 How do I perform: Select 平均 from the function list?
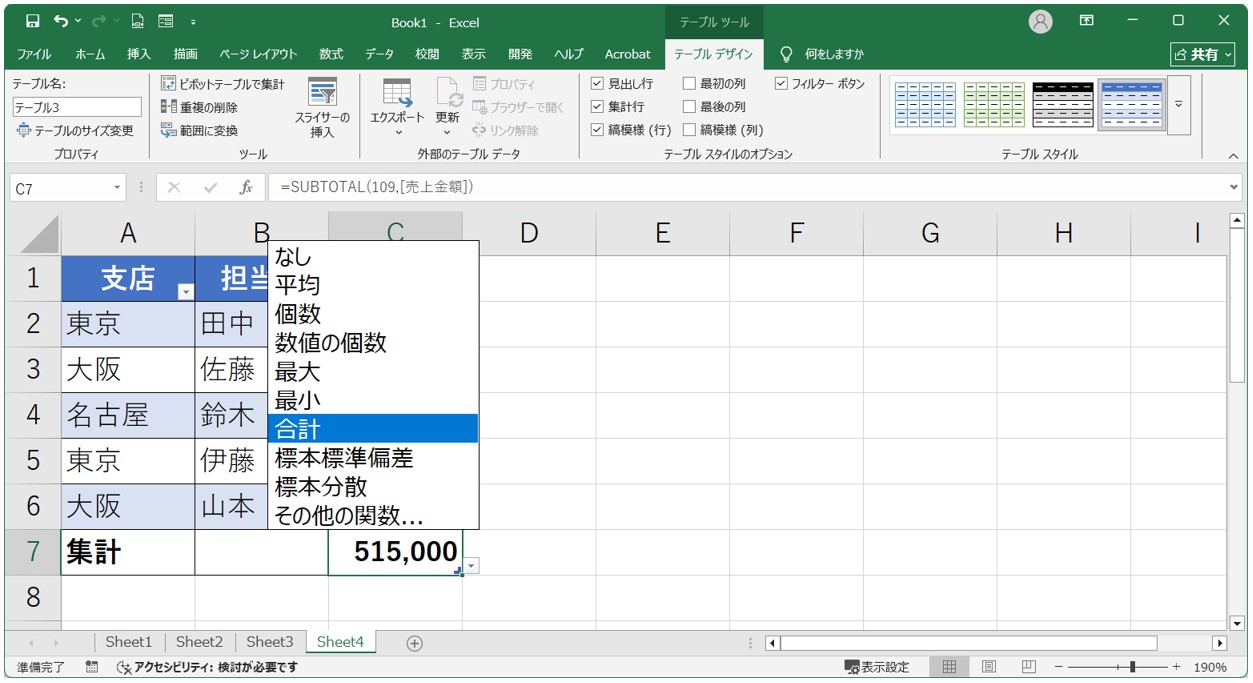tap(298, 286)
